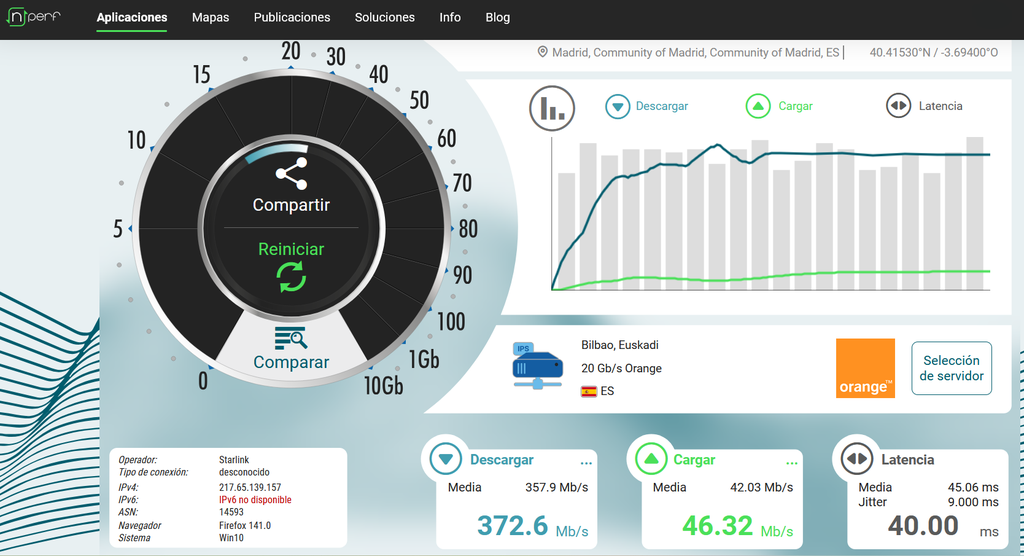The image size is (1024, 556).
Task: Click the green restart arrows icon
Action: coord(291,277)
